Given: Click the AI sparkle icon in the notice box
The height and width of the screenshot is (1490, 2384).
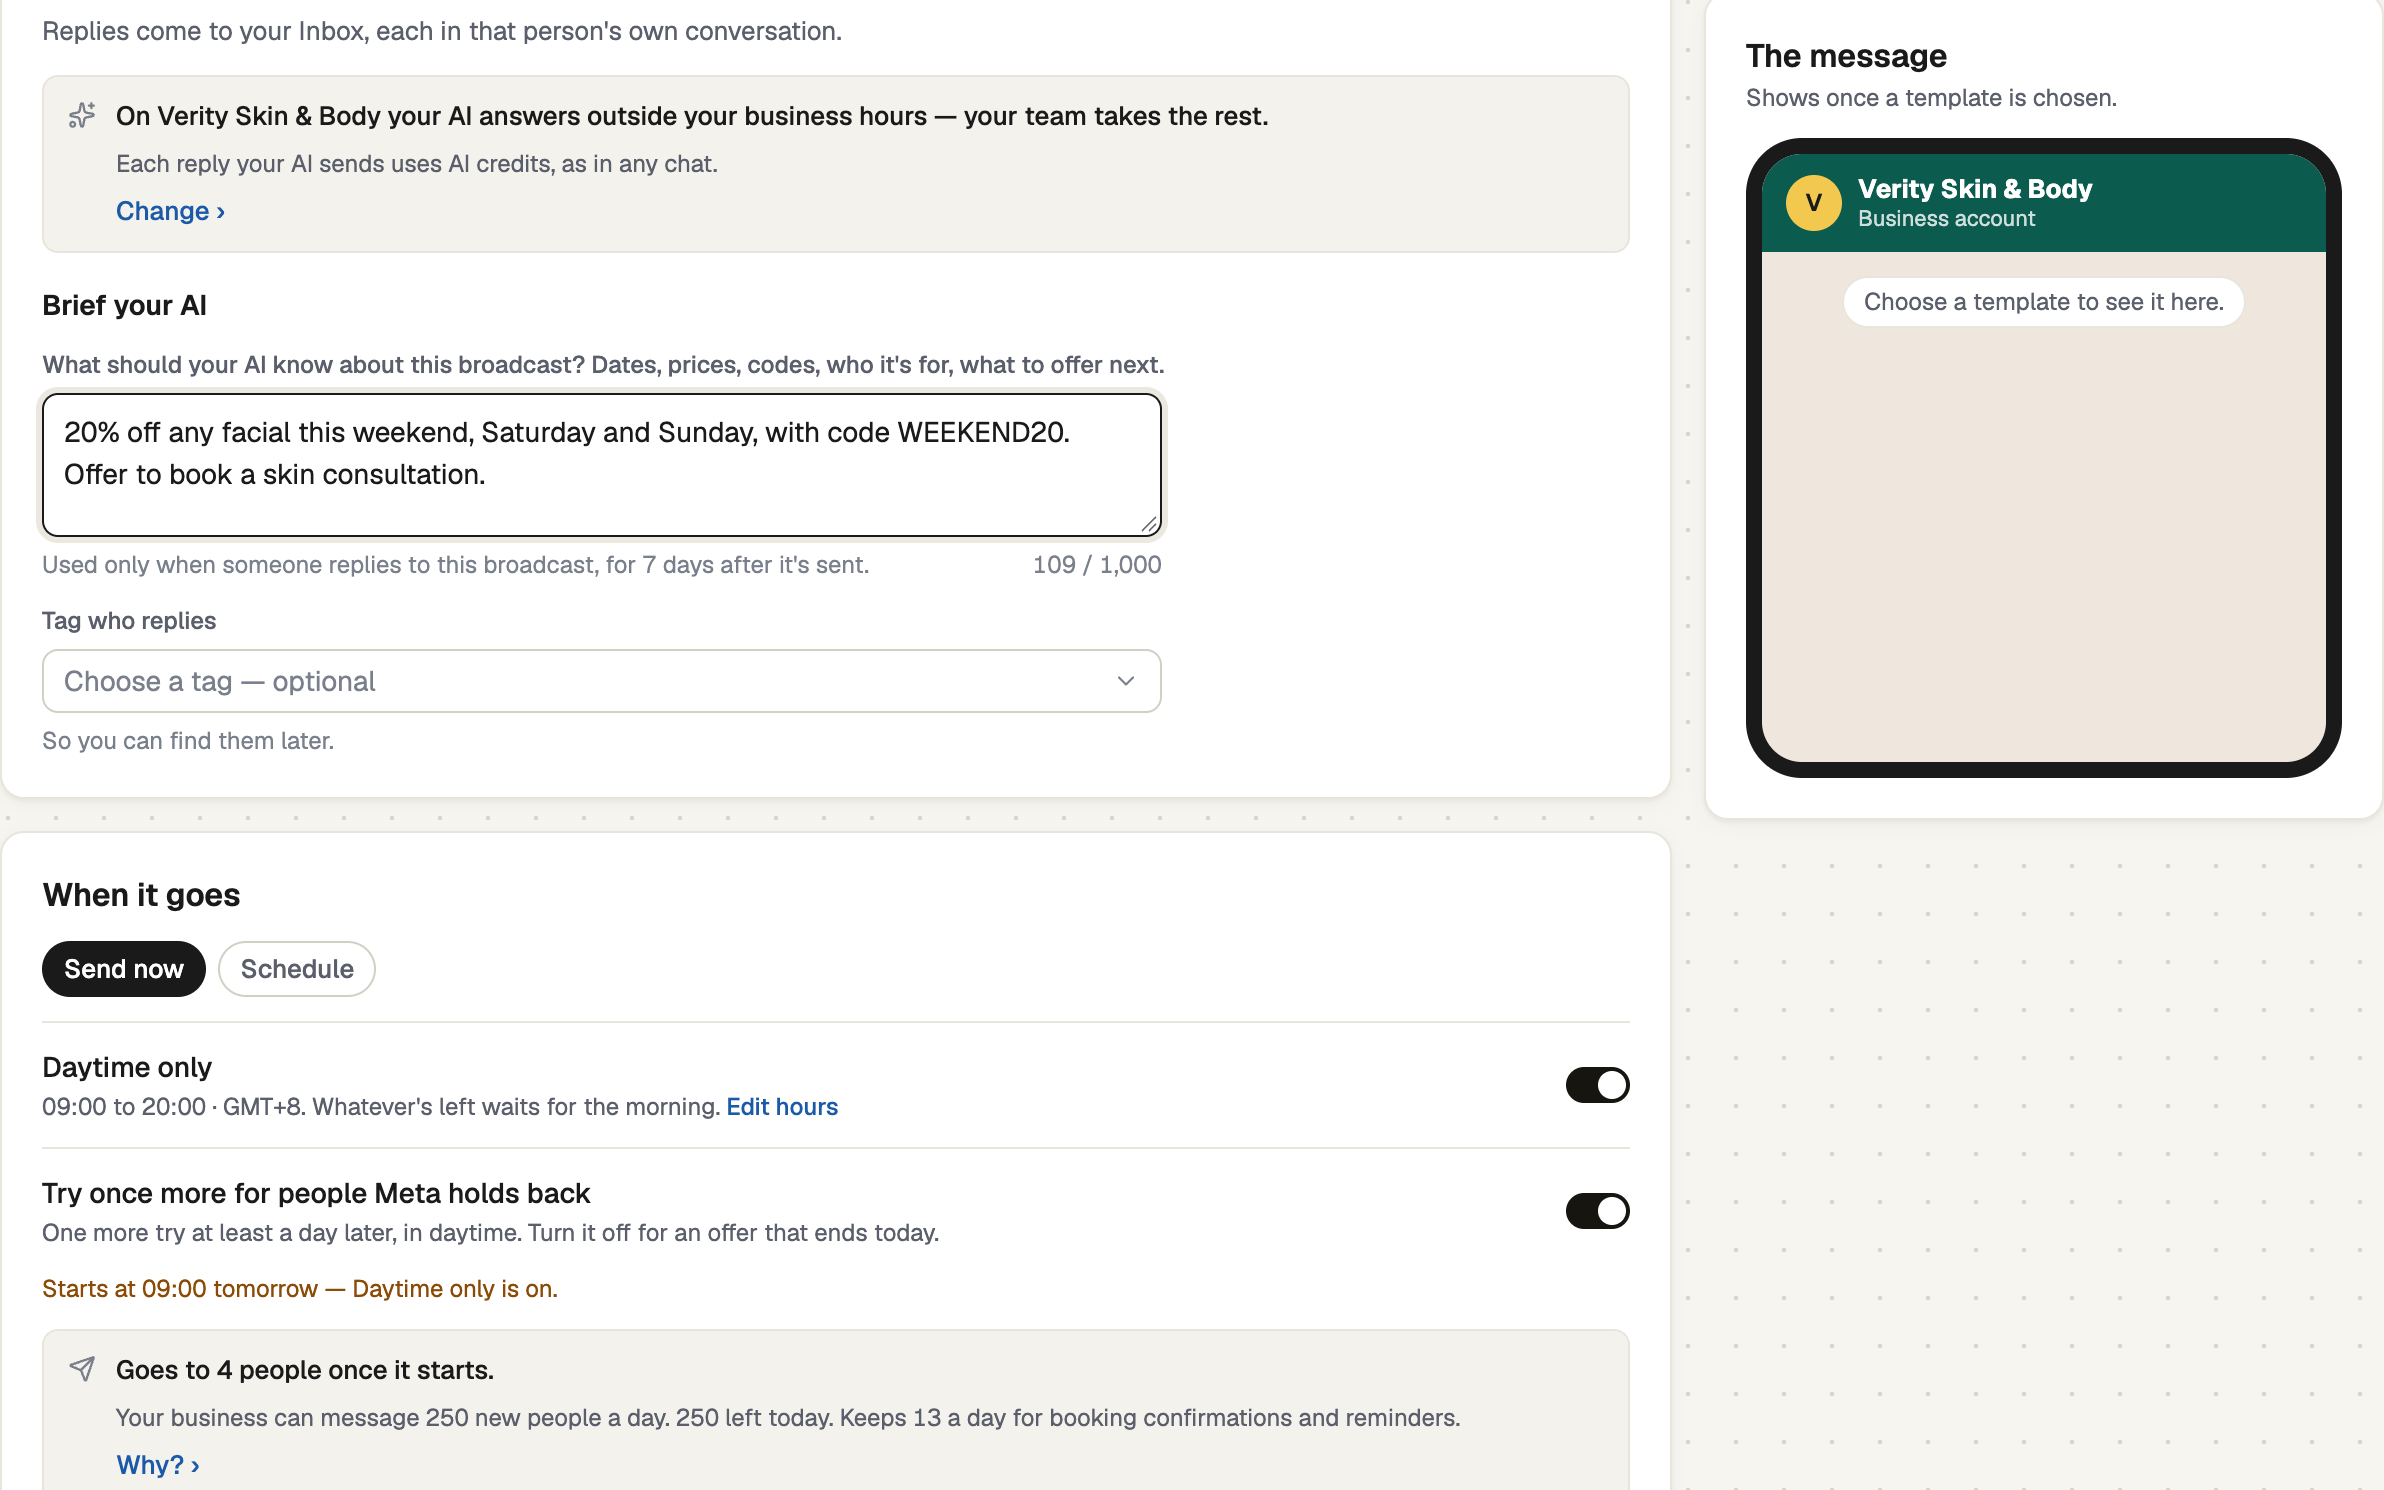Looking at the screenshot, I should 82,116.
